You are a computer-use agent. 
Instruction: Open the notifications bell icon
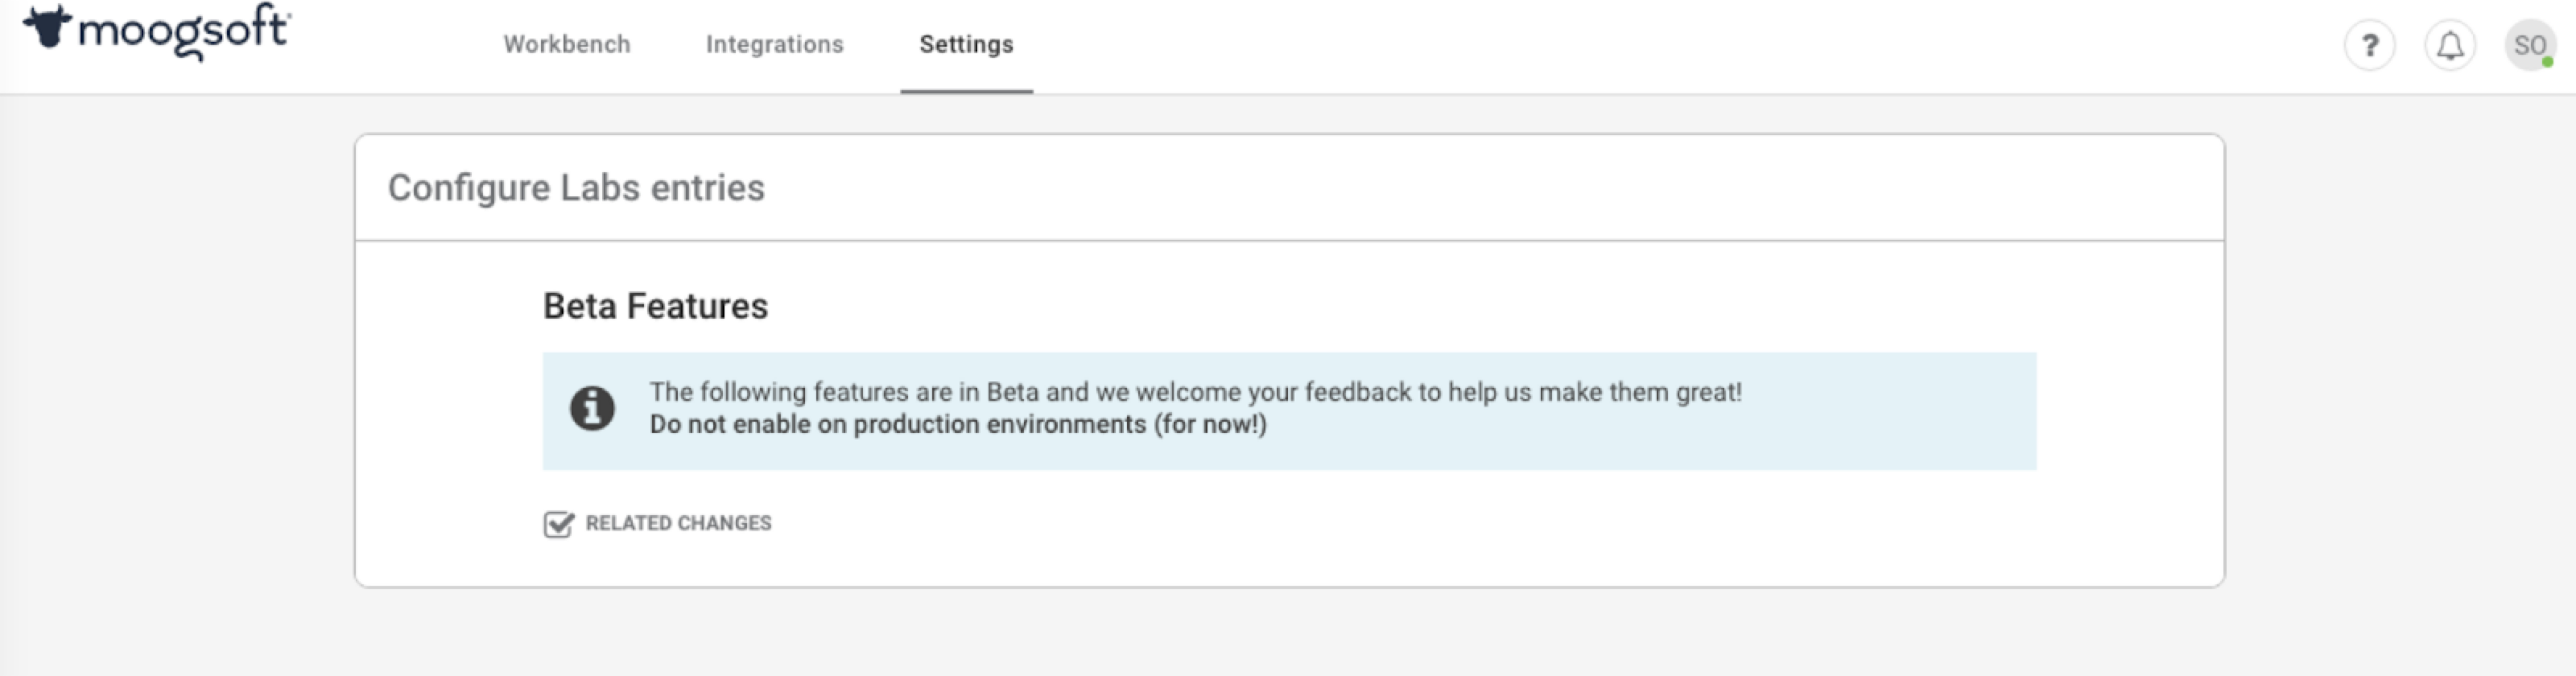tap(2450, 46)
